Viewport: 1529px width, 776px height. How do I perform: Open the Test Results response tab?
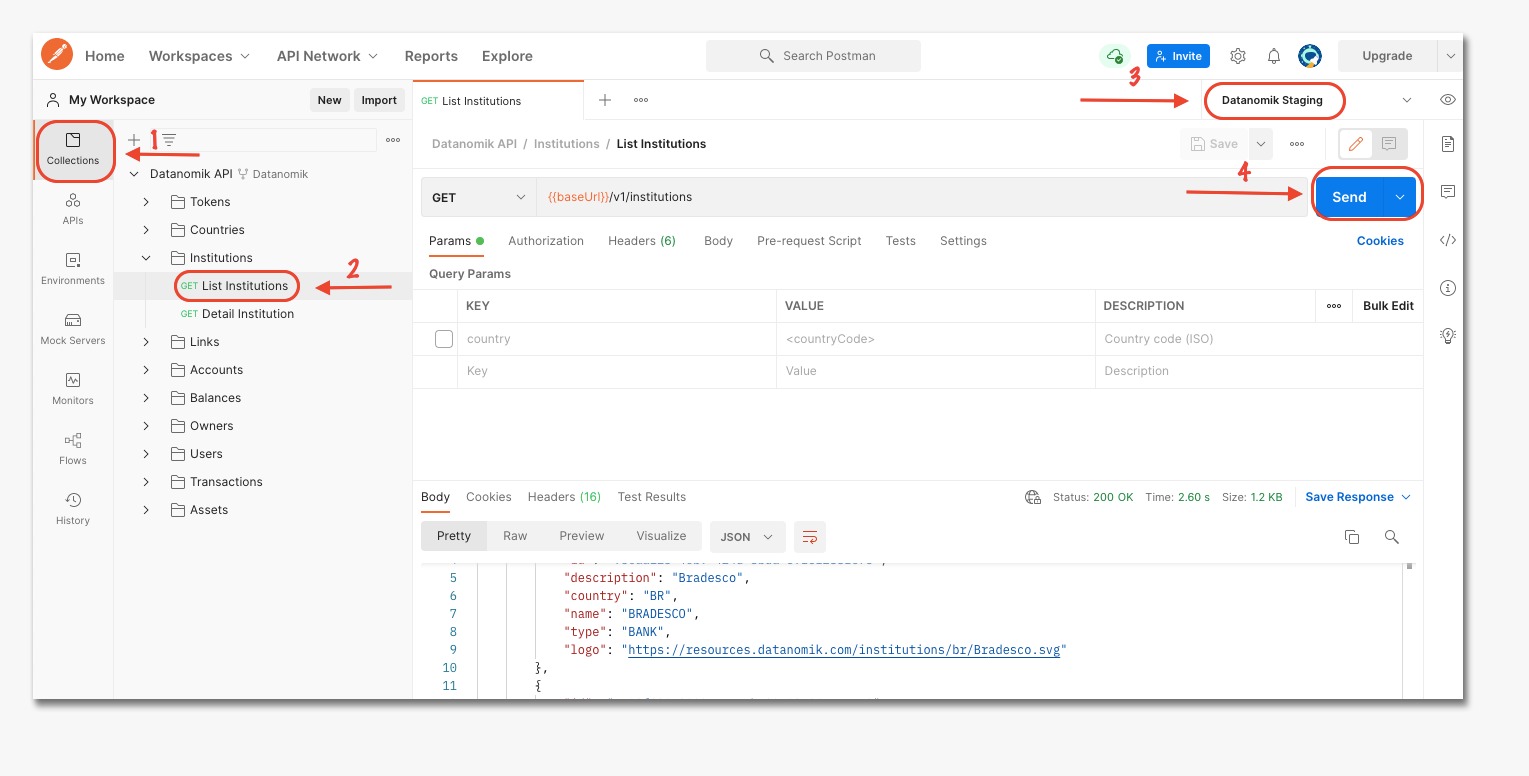(x=652, y=497)
